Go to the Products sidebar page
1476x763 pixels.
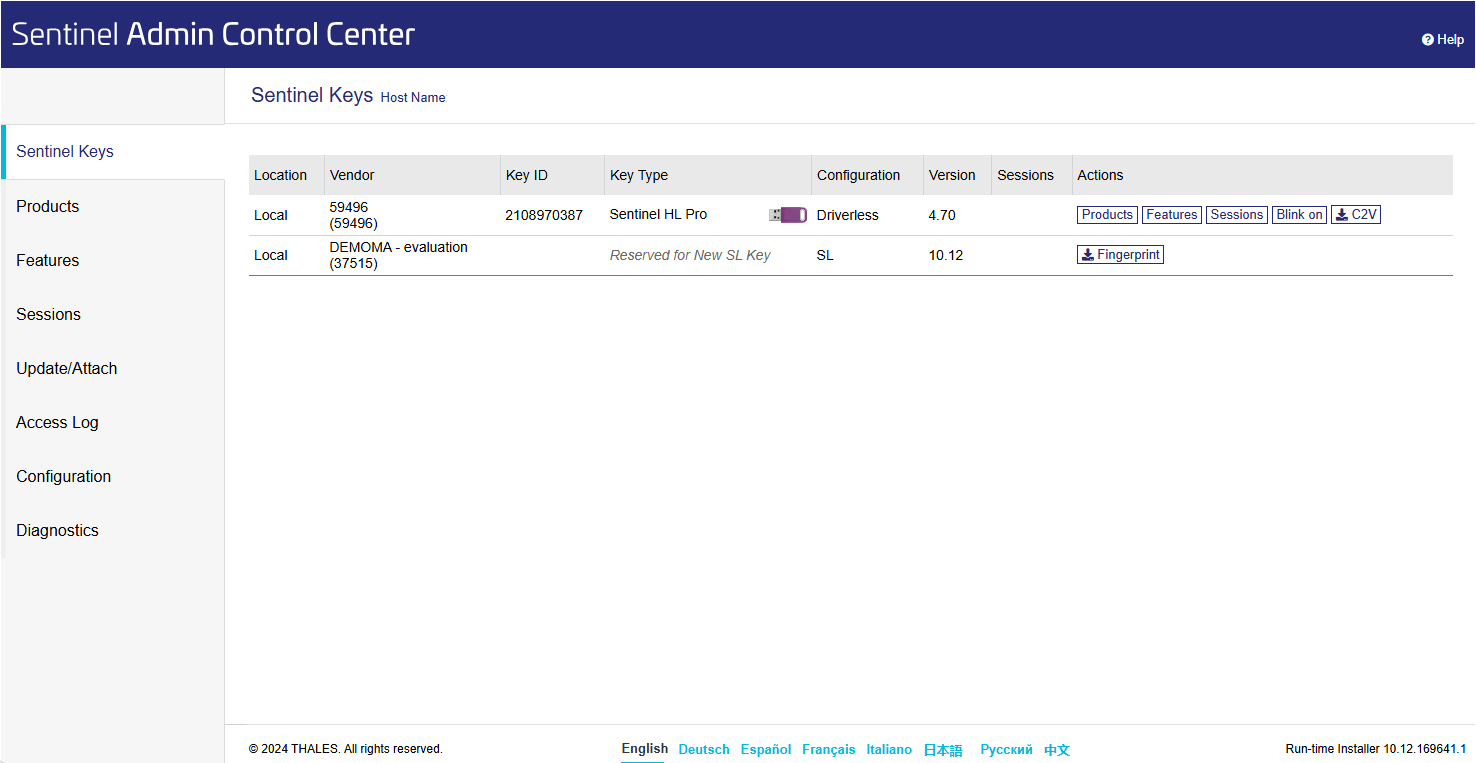pyautogui.click(x=113, y=206)
